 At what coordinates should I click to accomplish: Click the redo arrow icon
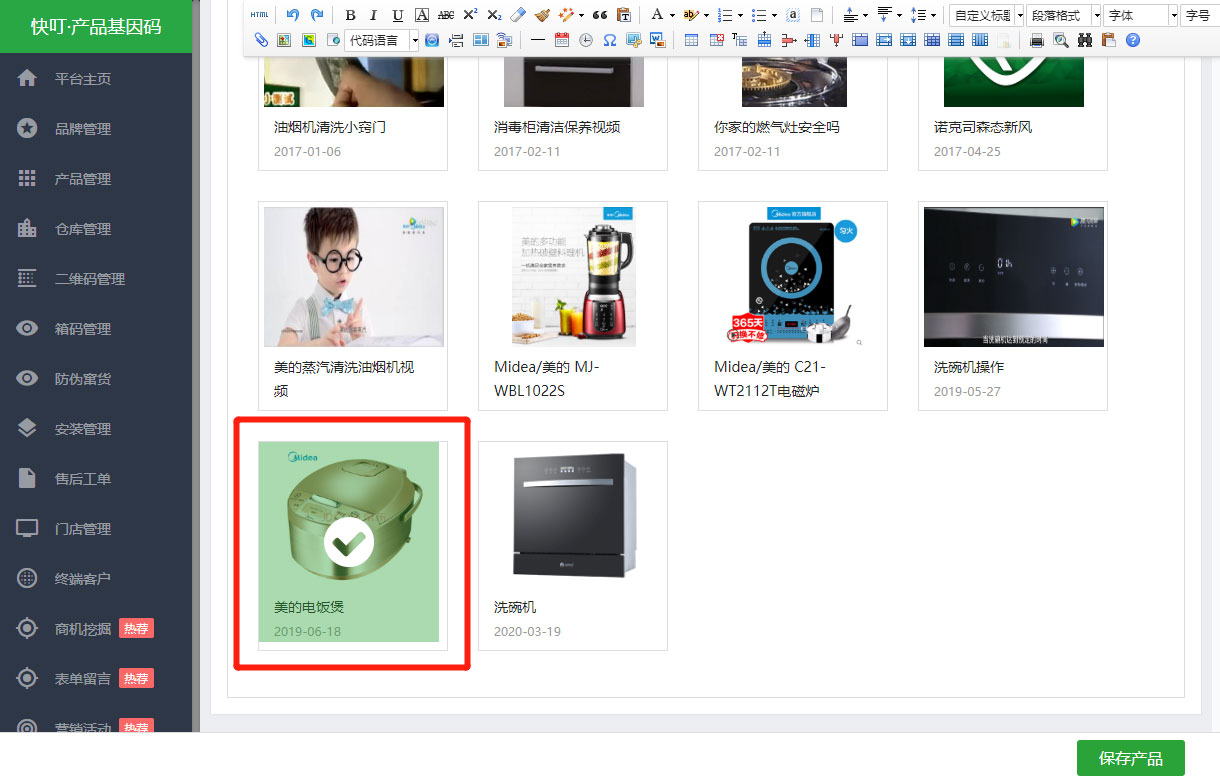click(317, 15)
